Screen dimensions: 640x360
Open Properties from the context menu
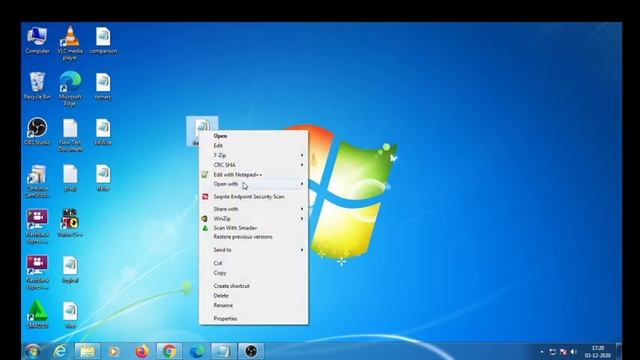click(x=253, y=319)
